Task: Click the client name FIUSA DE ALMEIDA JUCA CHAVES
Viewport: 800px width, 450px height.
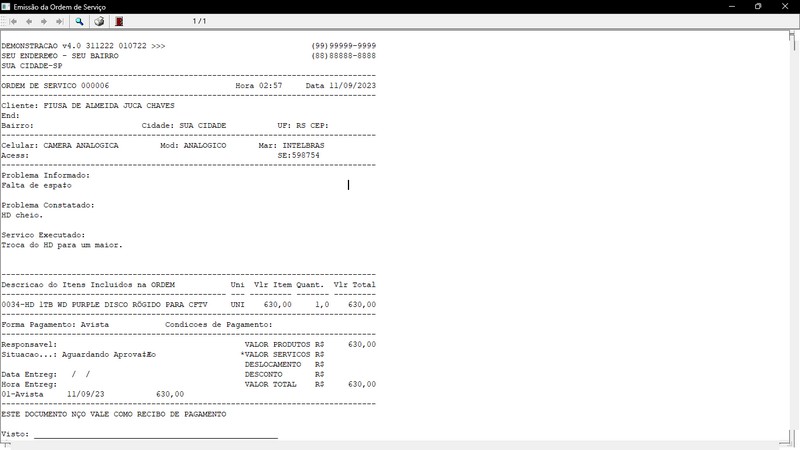Action: [109, 106]
